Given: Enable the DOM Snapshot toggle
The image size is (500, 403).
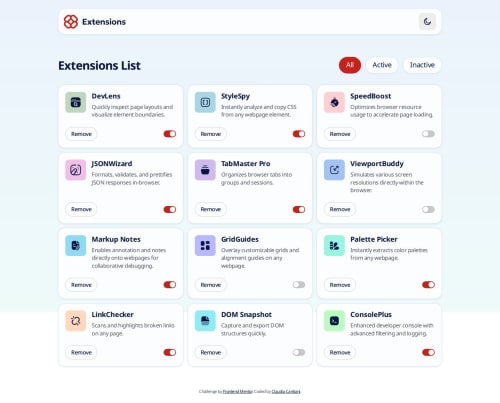Looking at the screenshot, I should click(x=299, y=352).
